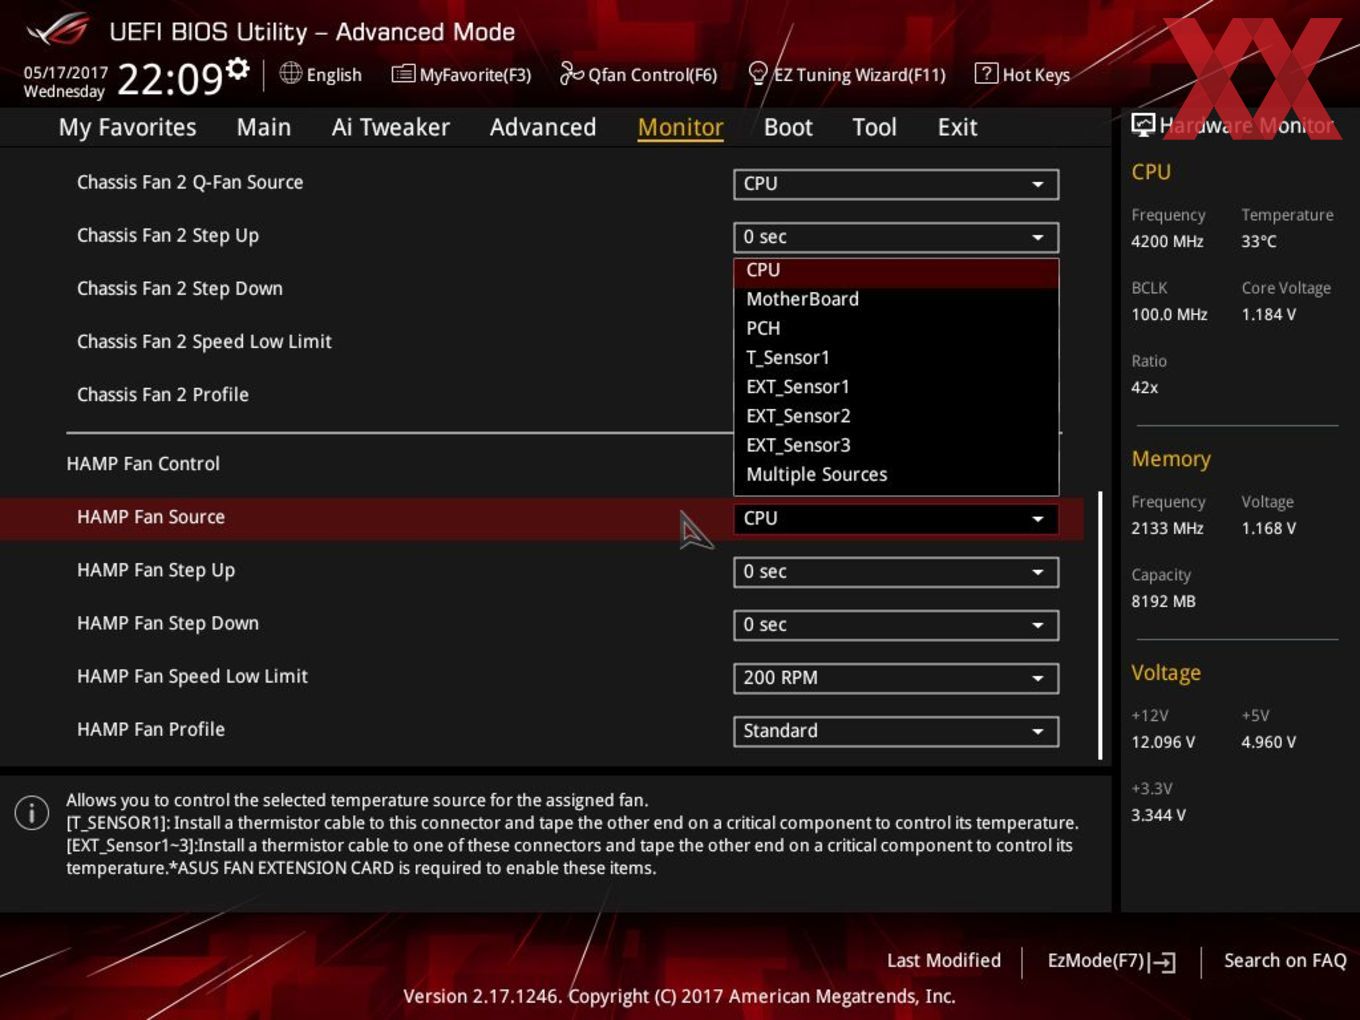Select EXT_Sensor1 option
Screen dimensions: 1360x1020
(x=896, y=387)
